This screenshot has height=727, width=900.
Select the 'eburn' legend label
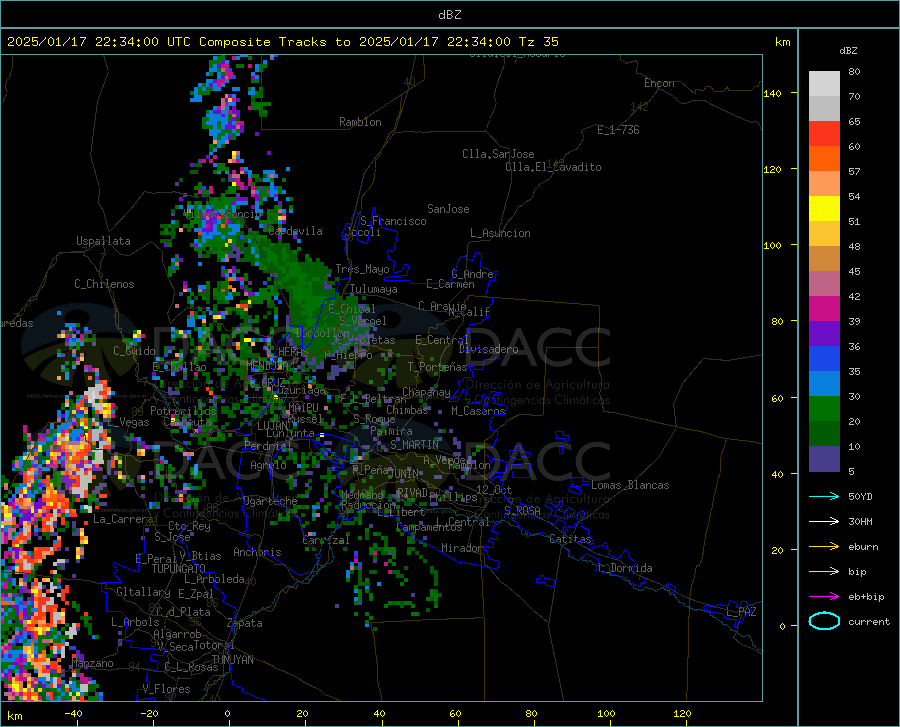[863, 547]
